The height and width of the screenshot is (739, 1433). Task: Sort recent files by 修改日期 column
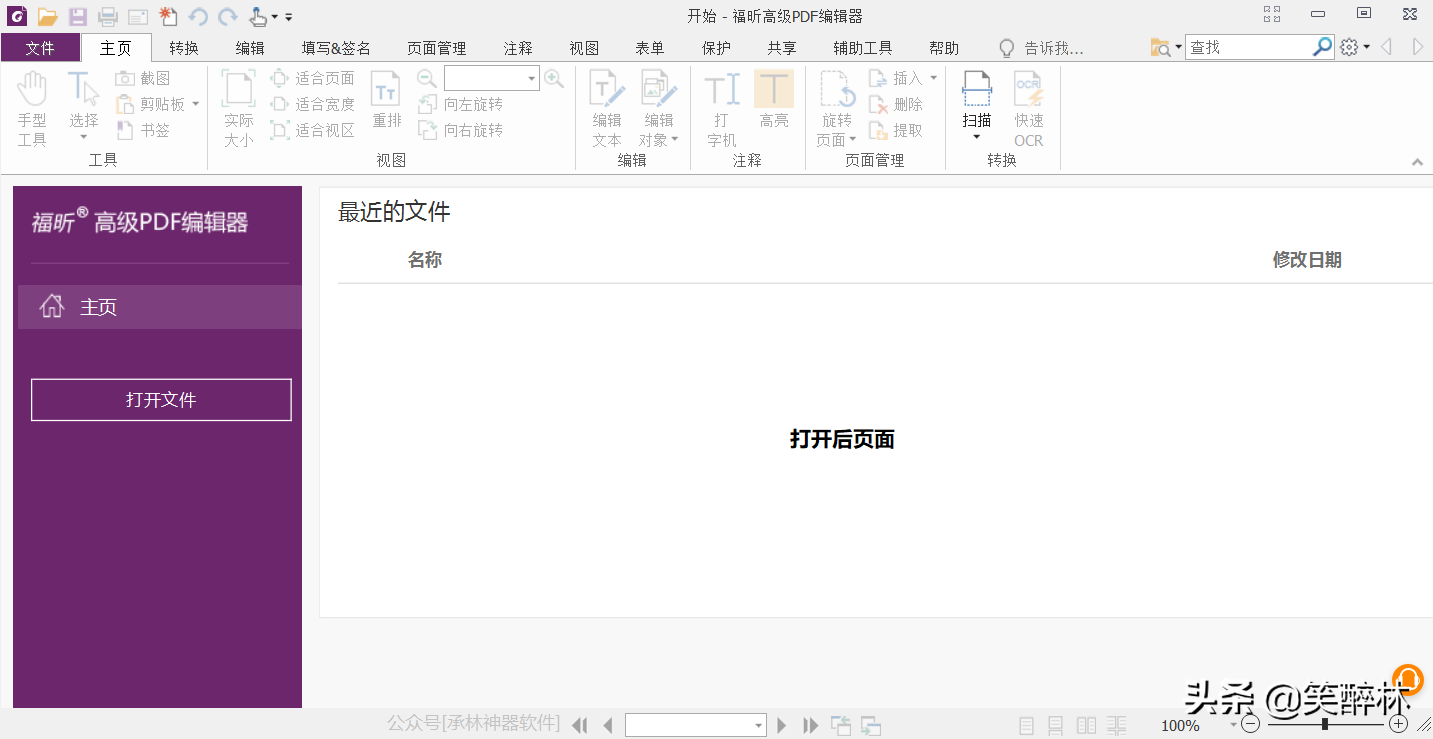click(x=1307, y=260)
